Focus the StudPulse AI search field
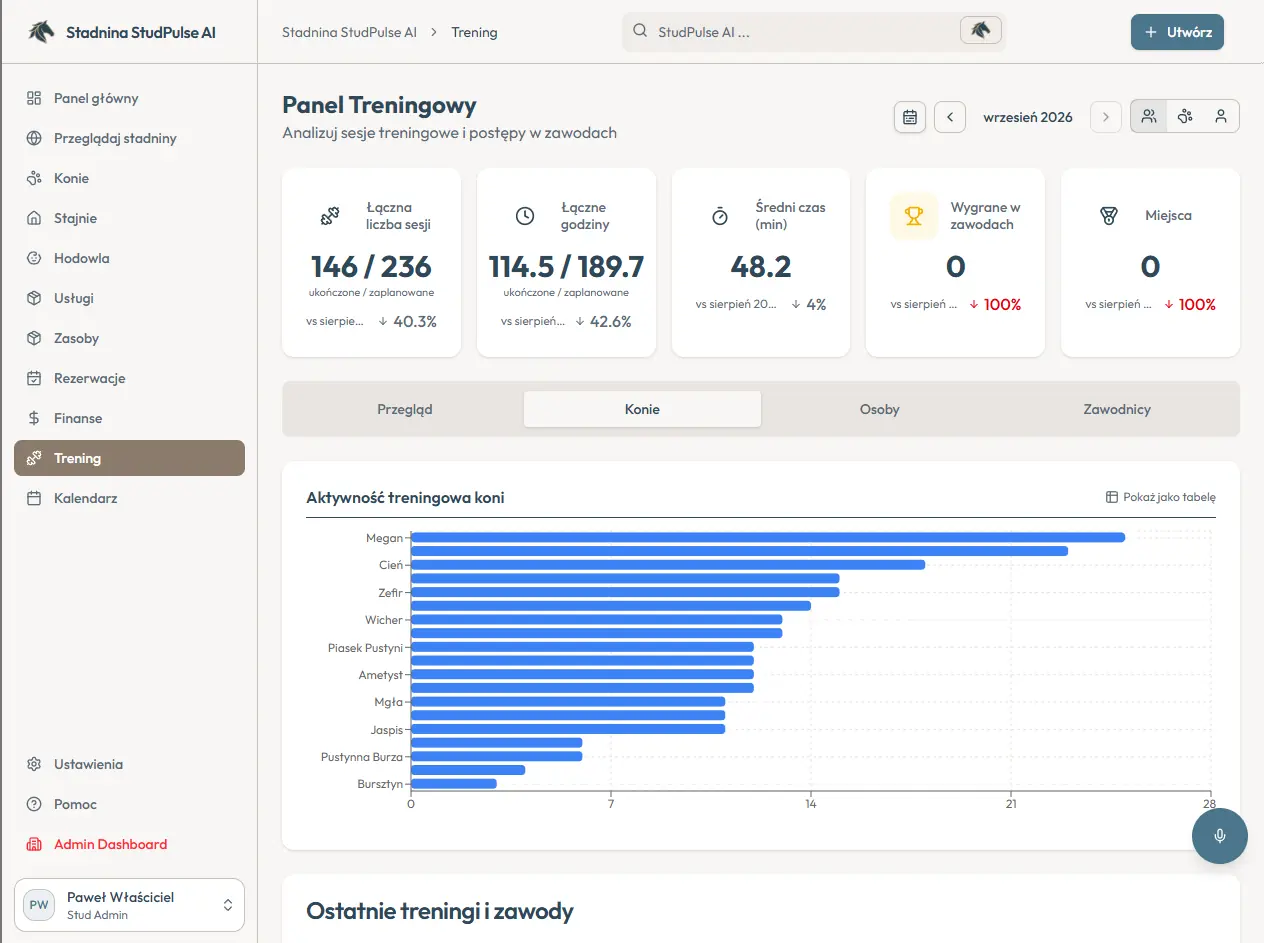 click(x=800, y=31)
